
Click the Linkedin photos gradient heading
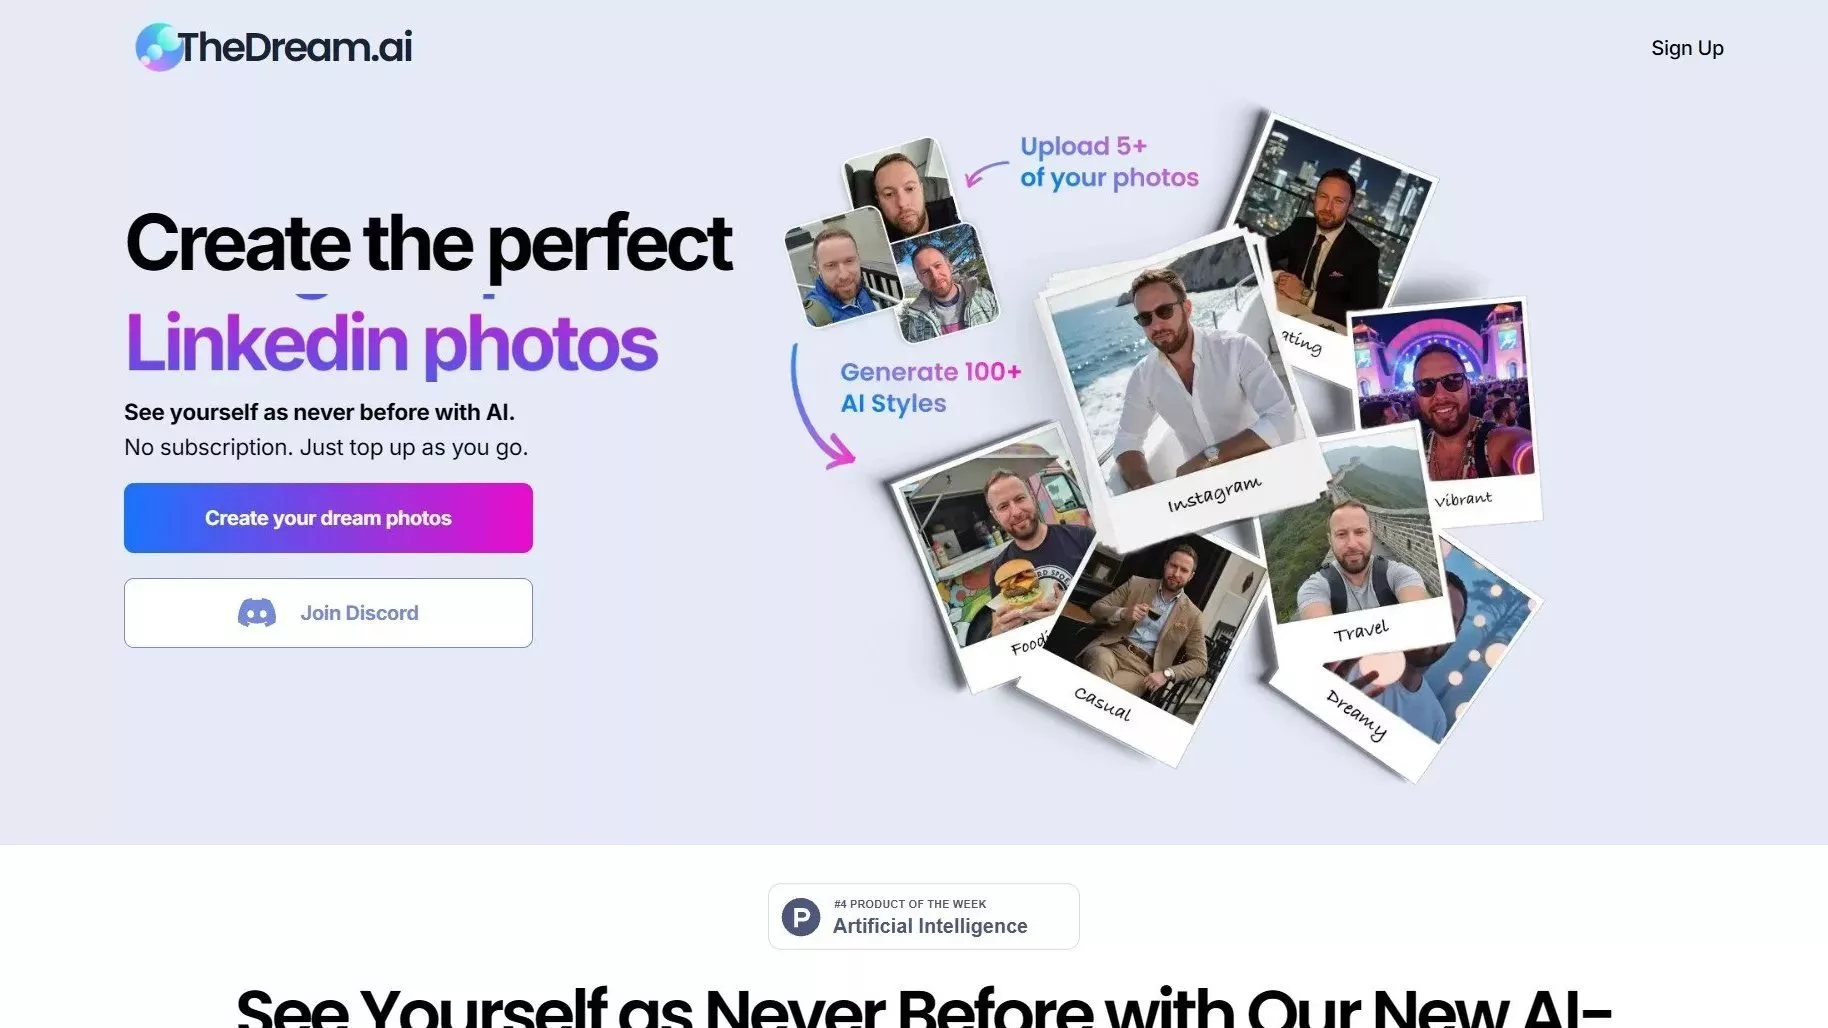tap(391, 343)
